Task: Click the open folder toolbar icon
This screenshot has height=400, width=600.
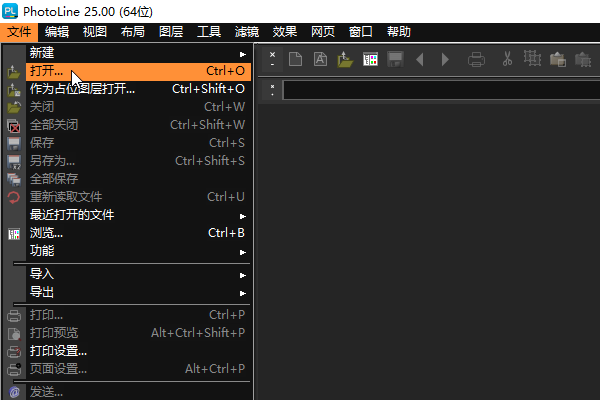Action: pyautogui.click(x=346, y=59)
